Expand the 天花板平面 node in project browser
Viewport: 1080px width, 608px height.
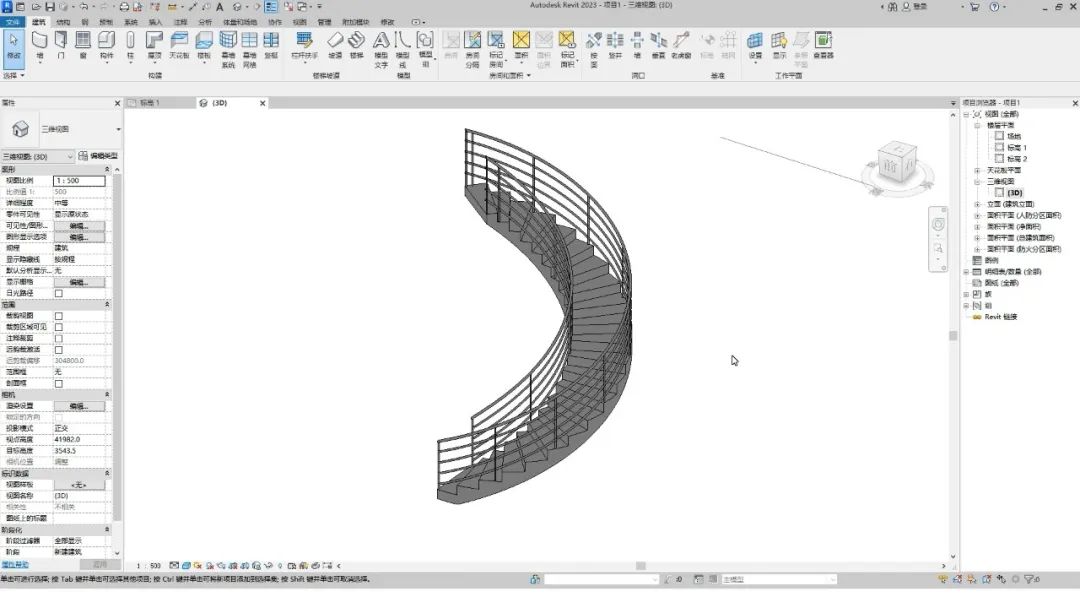tap(977, 170)
